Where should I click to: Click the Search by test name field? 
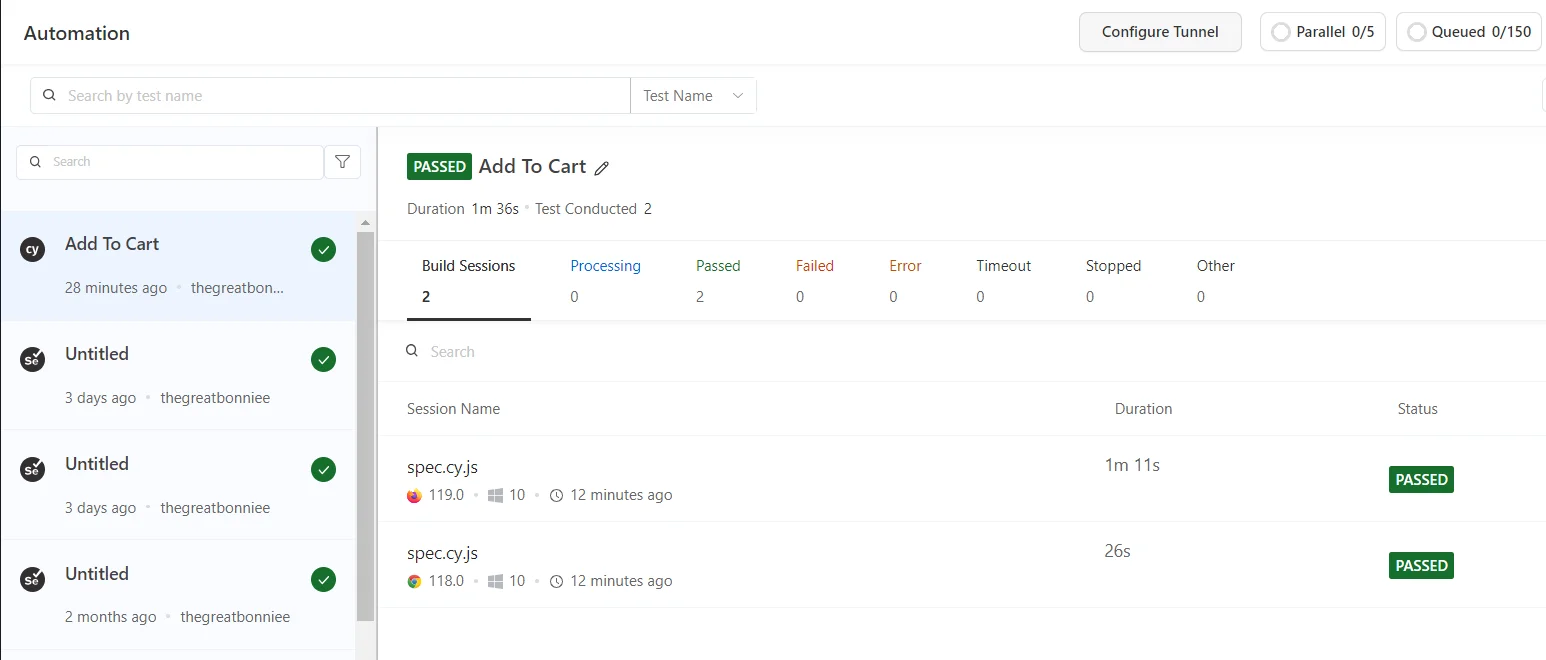click(330, 95)
